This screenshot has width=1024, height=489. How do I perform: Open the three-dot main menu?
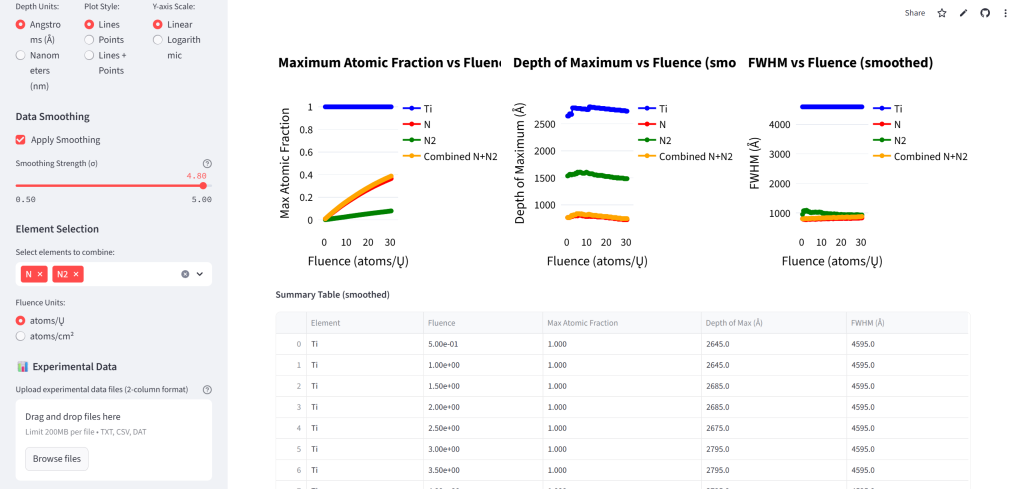tap(1005, 13)
